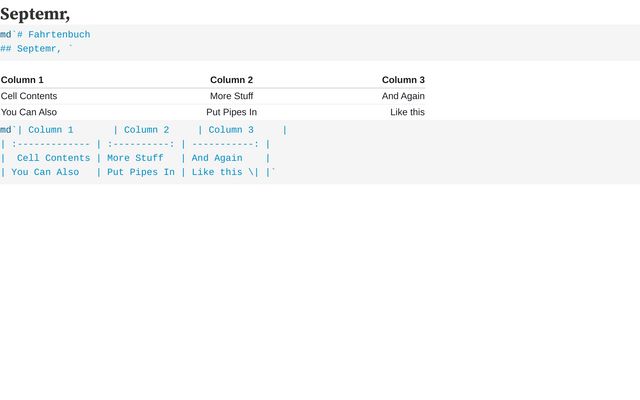The image size is (640, 400).
Task: Click the '# Fahrtenbuch' code line
Action: [53, 35]
